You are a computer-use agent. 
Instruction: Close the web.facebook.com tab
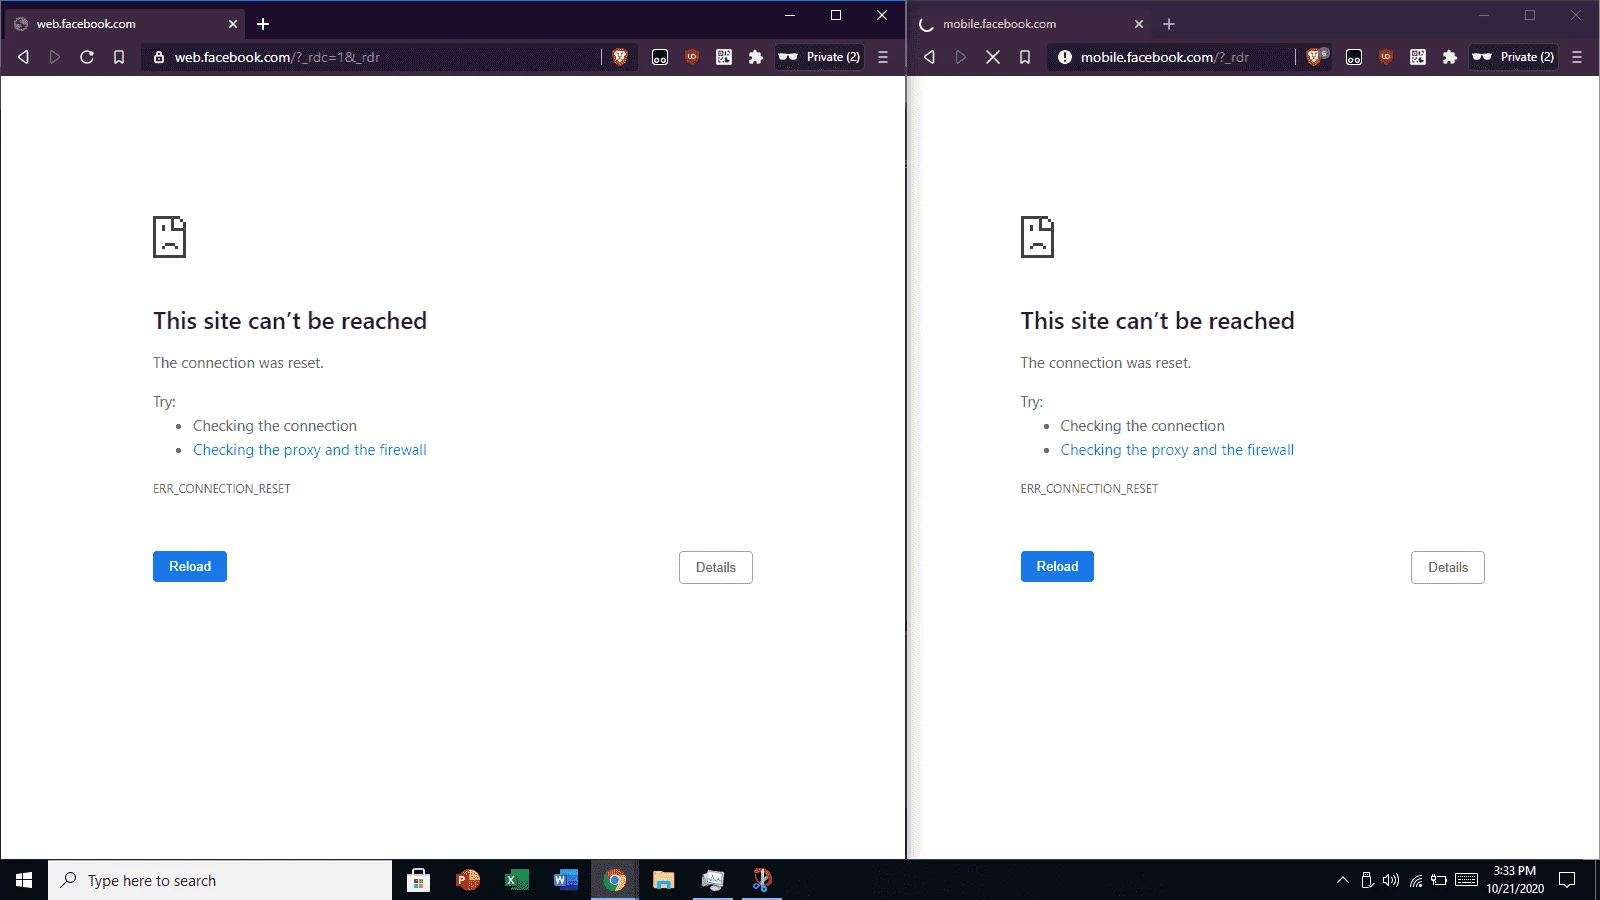(233, 24)
